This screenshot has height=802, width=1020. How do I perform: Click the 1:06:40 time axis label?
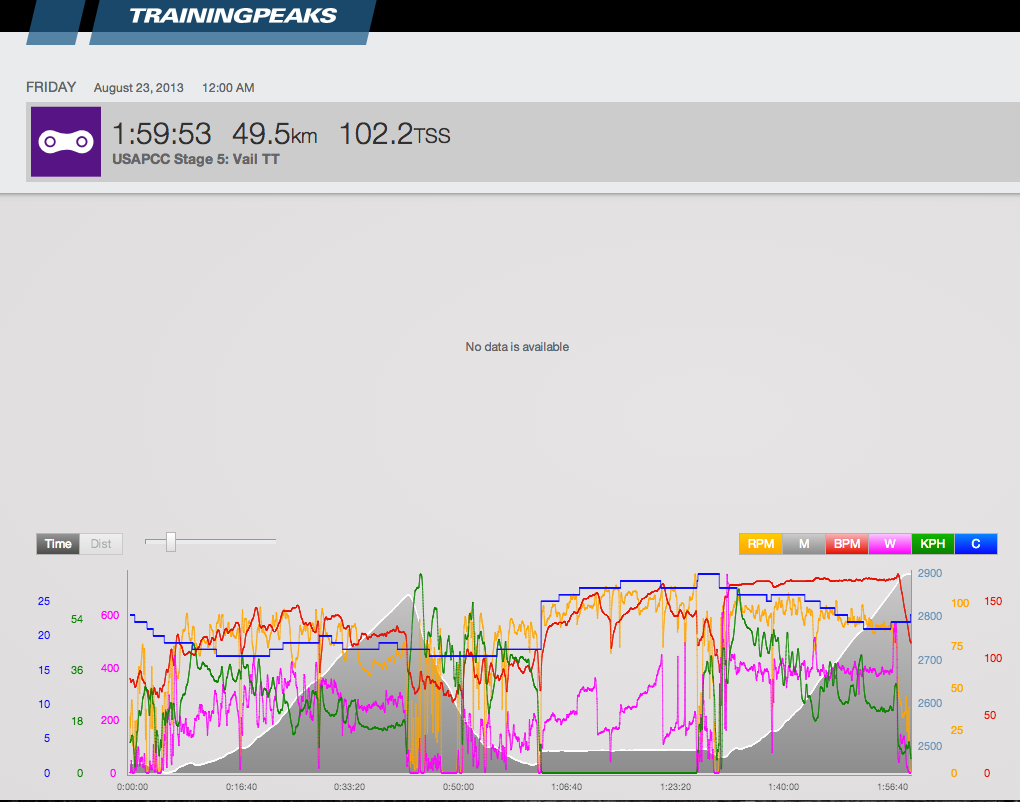tap(567, 786)
